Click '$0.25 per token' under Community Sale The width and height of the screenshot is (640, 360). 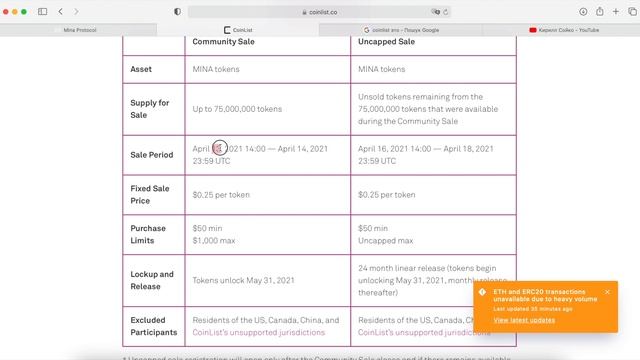(221, 195)
